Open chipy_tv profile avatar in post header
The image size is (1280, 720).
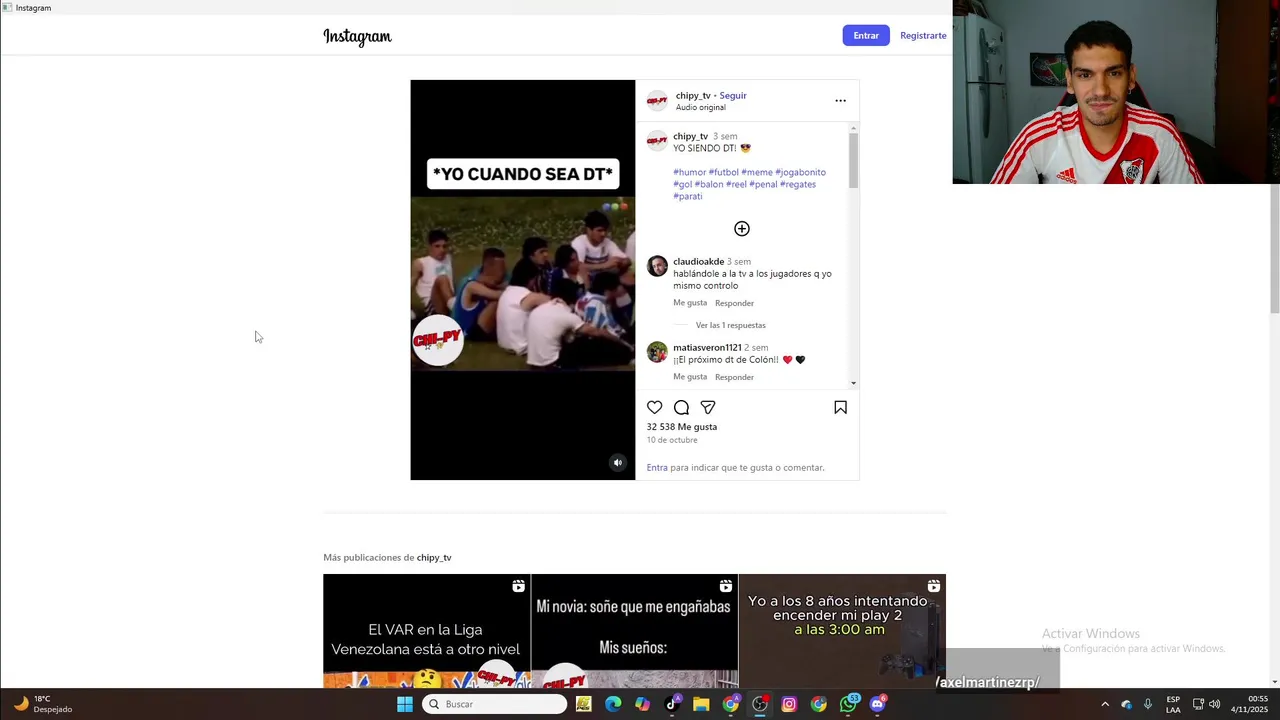pos(657,101)
